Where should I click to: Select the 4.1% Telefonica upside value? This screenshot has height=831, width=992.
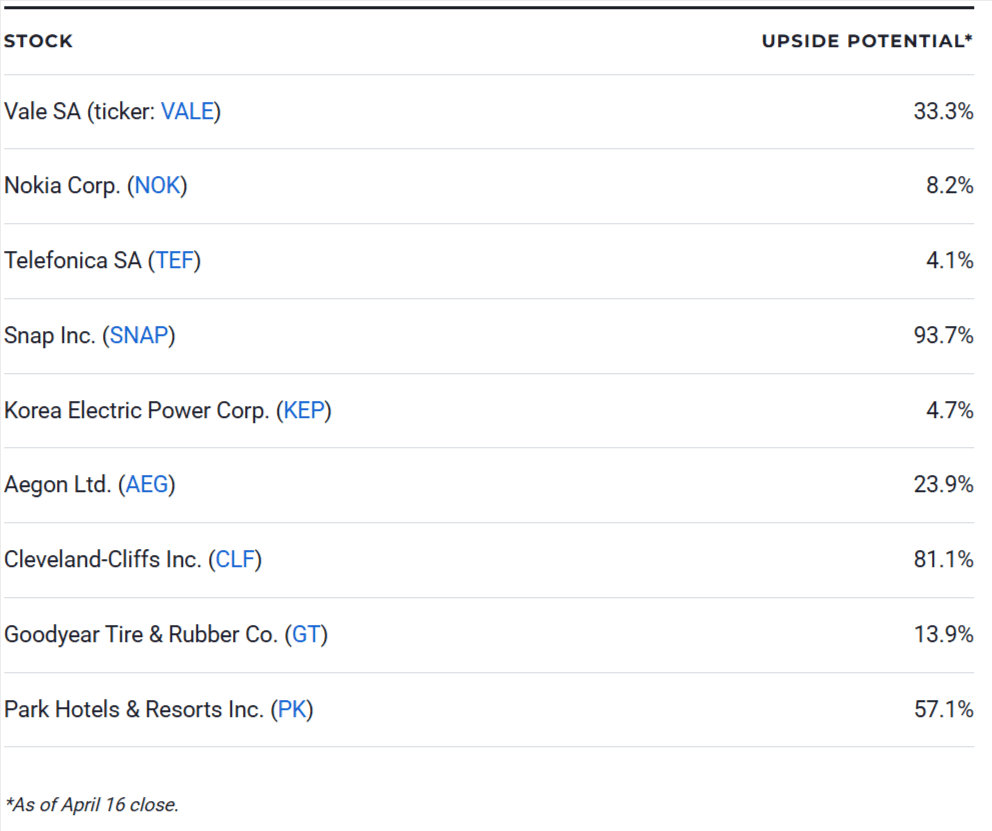point(949,261)
